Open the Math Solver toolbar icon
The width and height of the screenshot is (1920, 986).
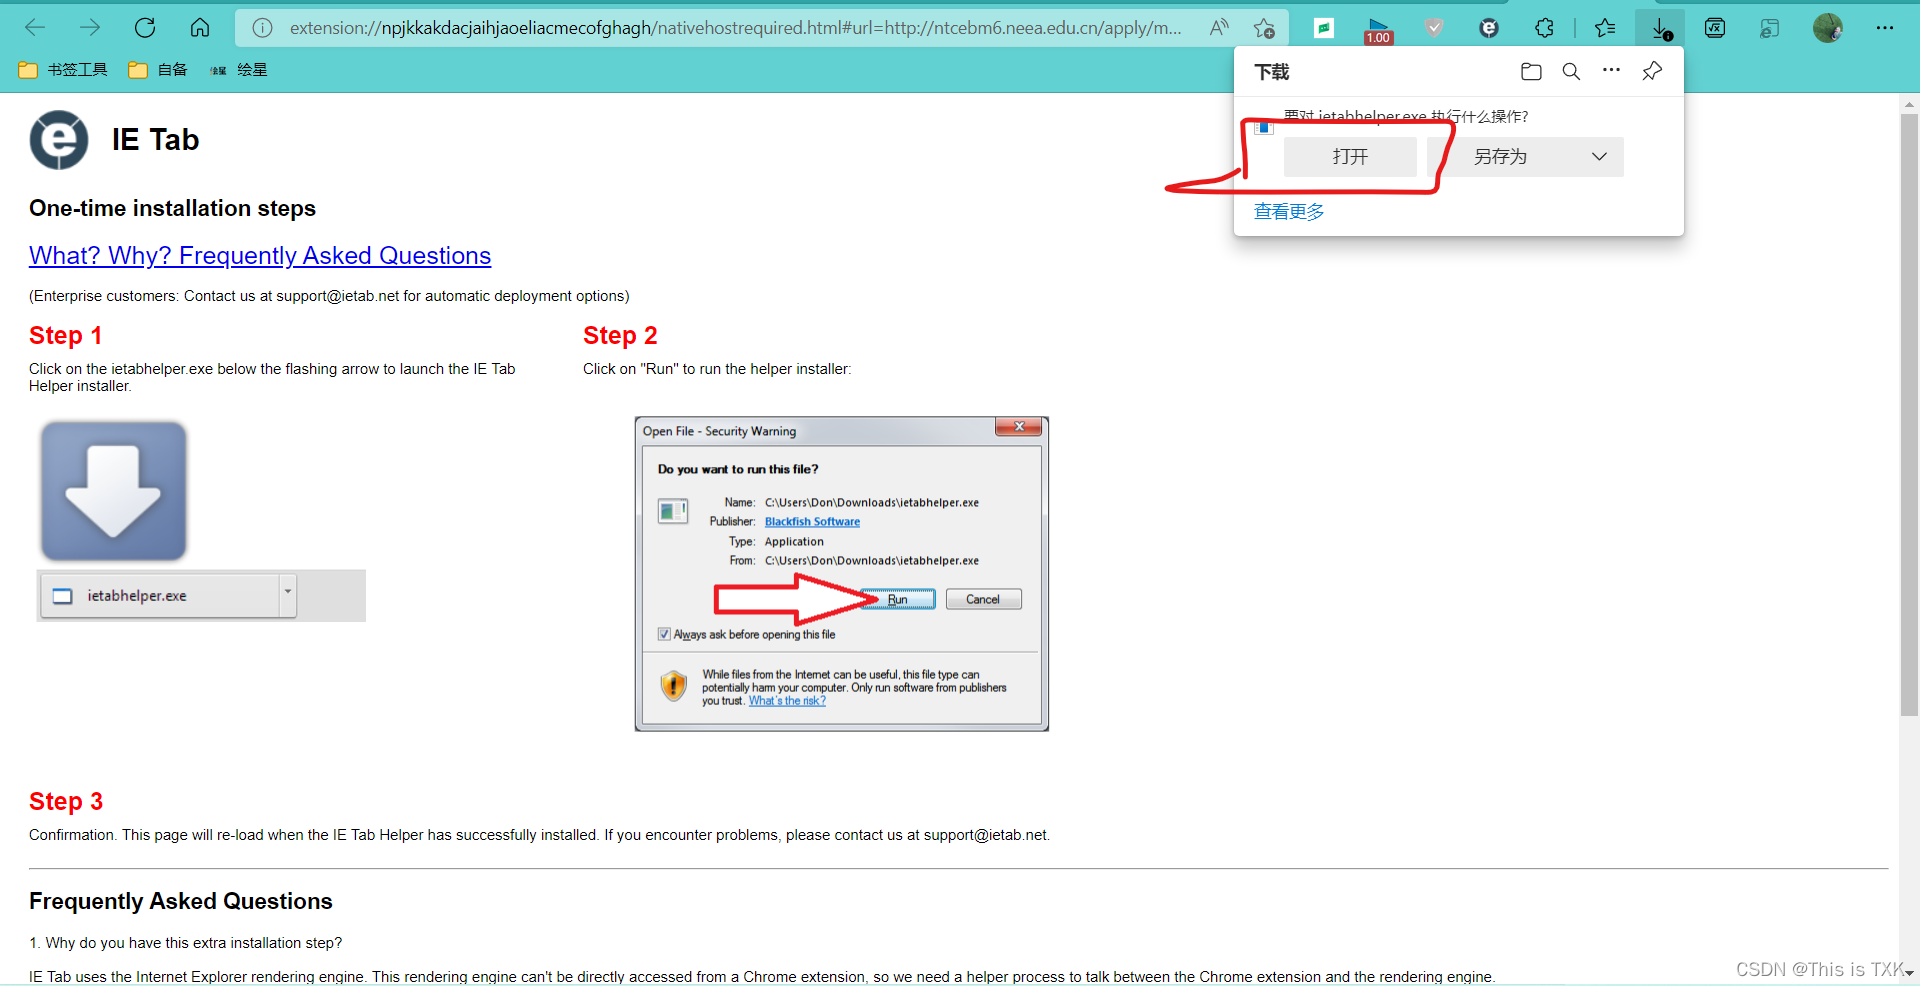(x=1715, y=28)
